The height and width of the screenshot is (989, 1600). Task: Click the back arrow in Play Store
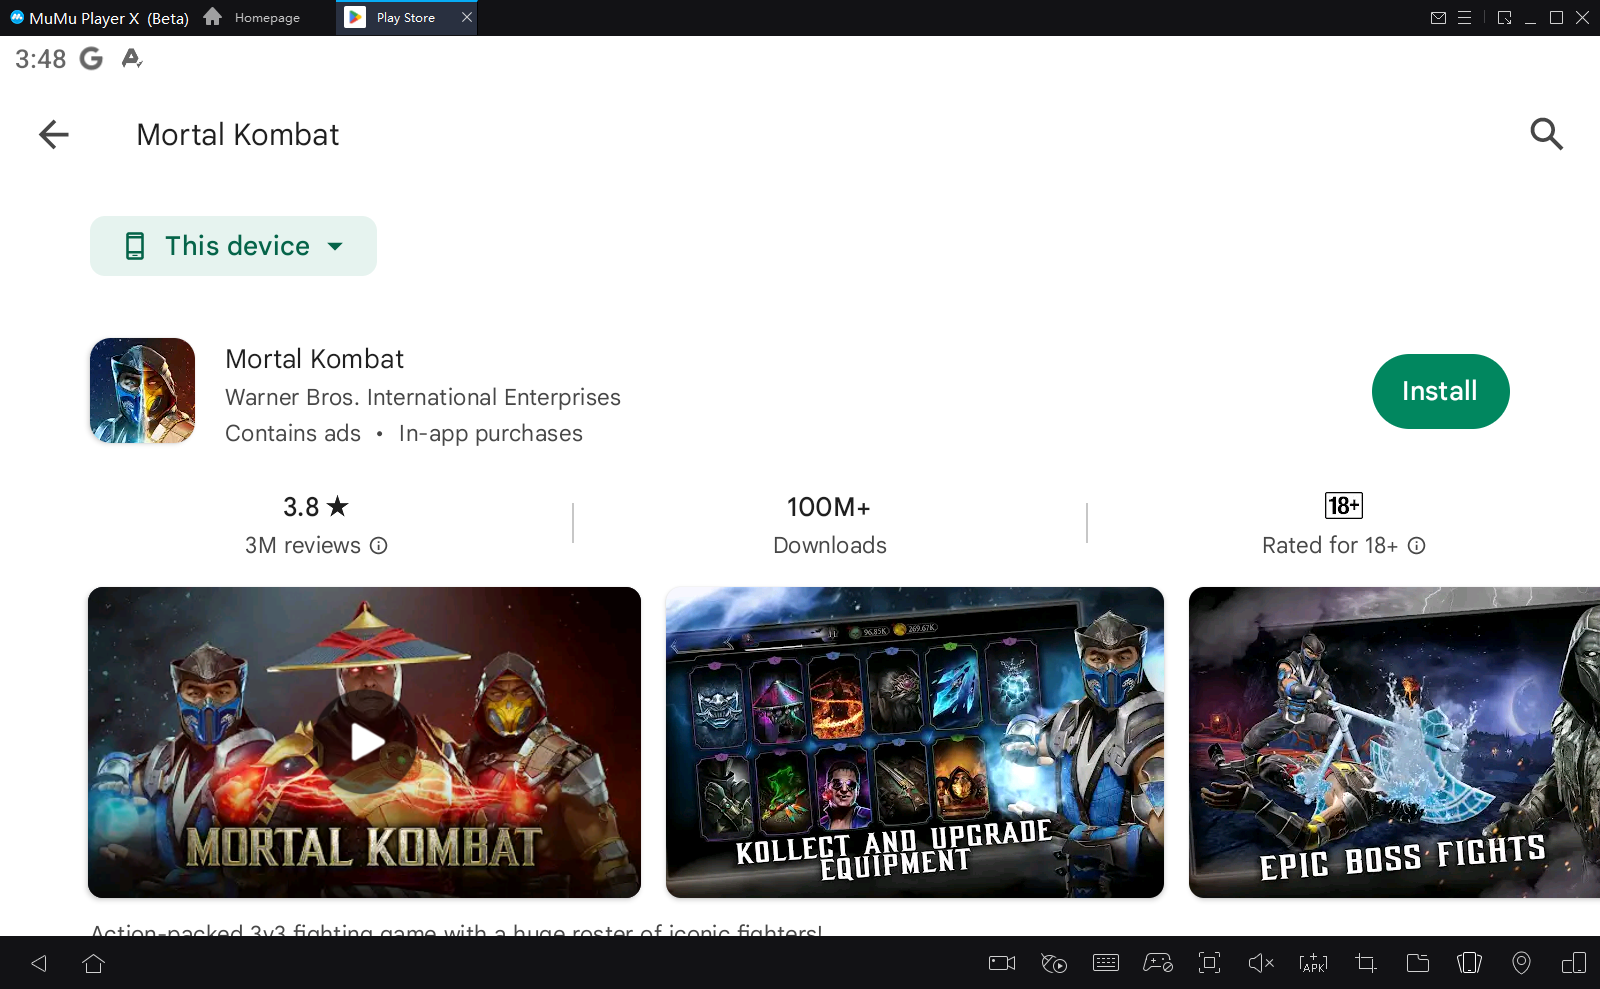coord(54,134)
